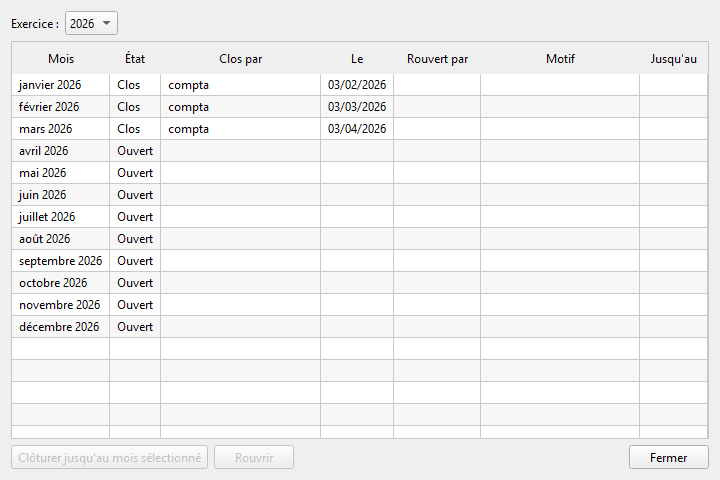
Task: Click the date 03/03/2026 cell
Action: tap(357, 107)
